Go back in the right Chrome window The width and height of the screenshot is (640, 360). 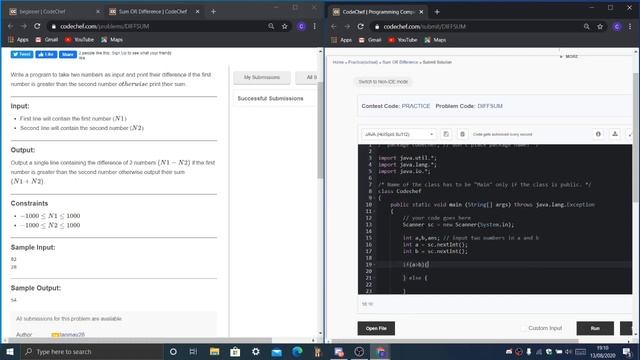point(334,27)
